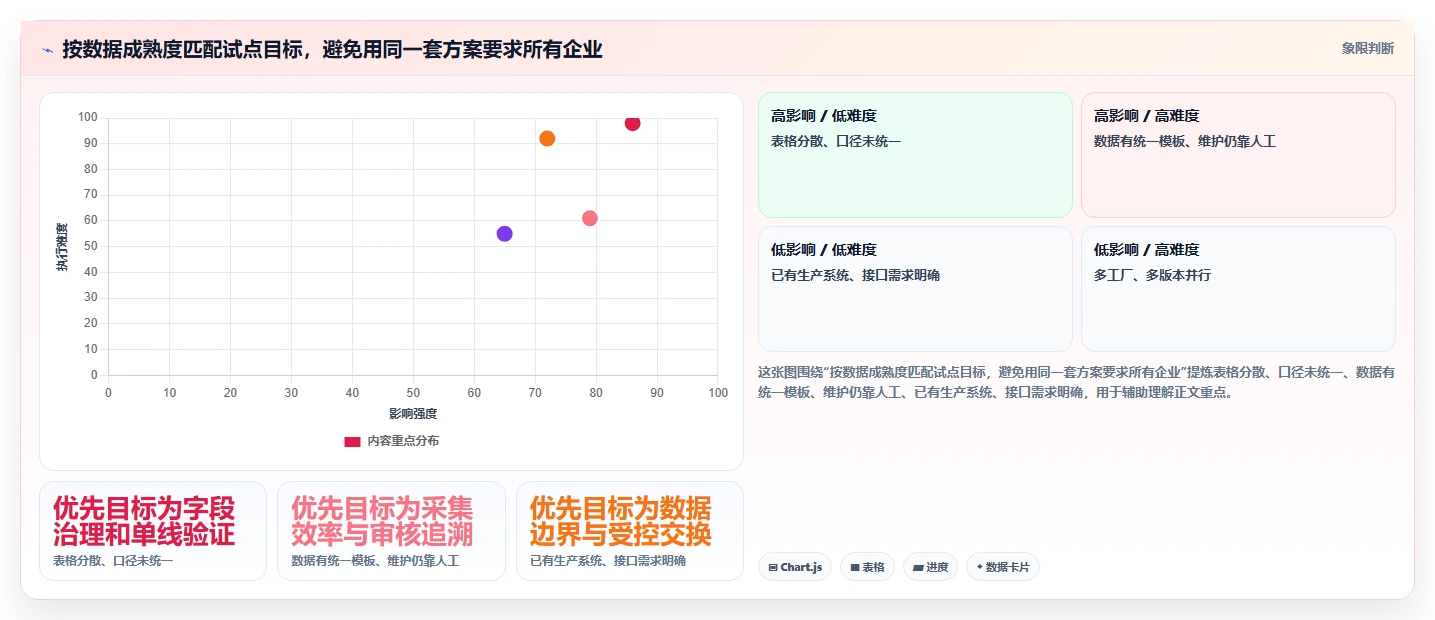Click the red card text 数据有统一模板、维护仍靠人工
Image resolution: width=1435 pixels, height=620 pixels.
coord(1185,141)
